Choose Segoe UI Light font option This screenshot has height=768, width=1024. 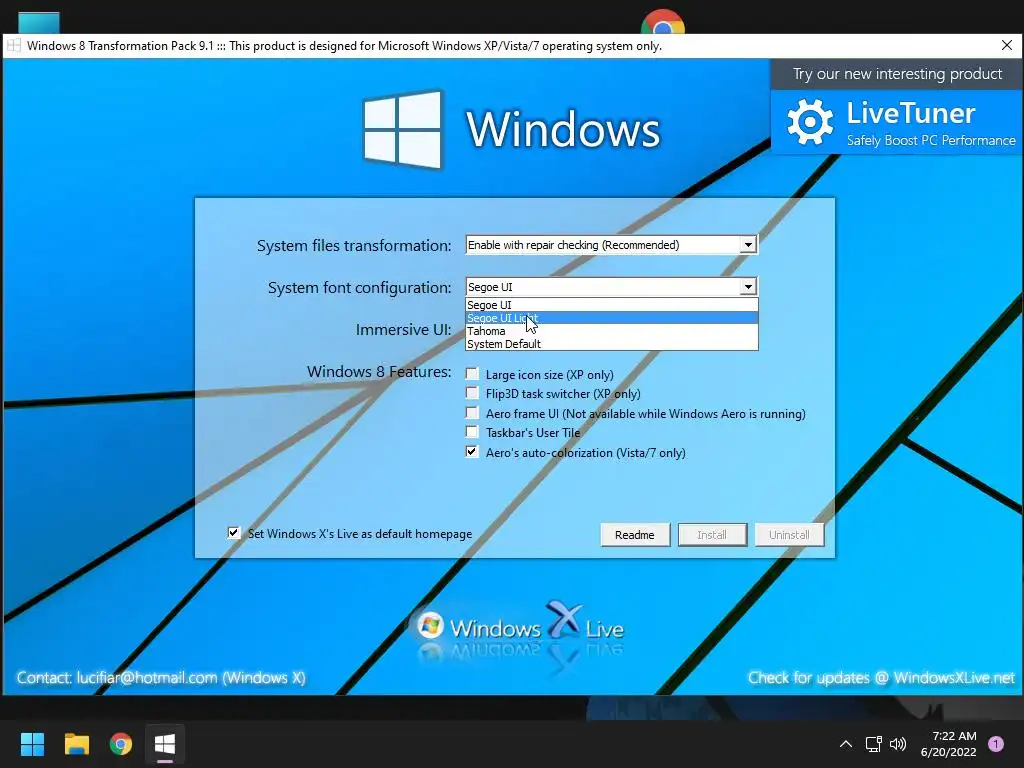tap(611, 318)
